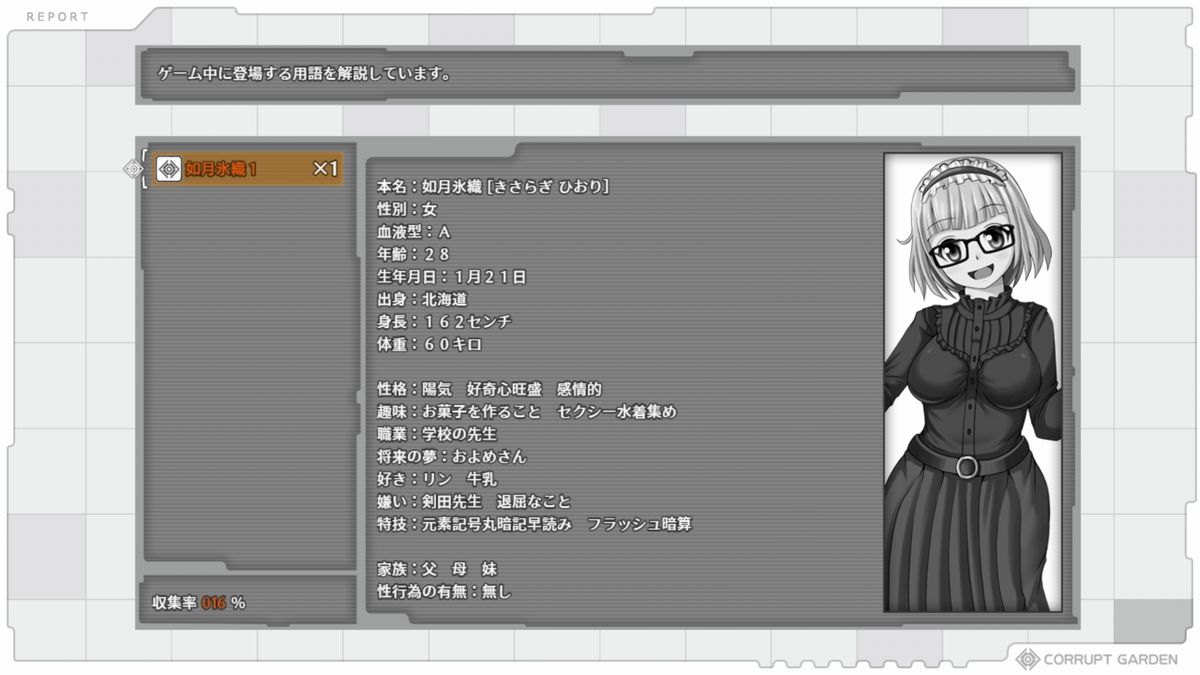Click the diamond cursor icon left of the list
Image resolution: width=1200 pixels, height=675 pixels.
133,169
